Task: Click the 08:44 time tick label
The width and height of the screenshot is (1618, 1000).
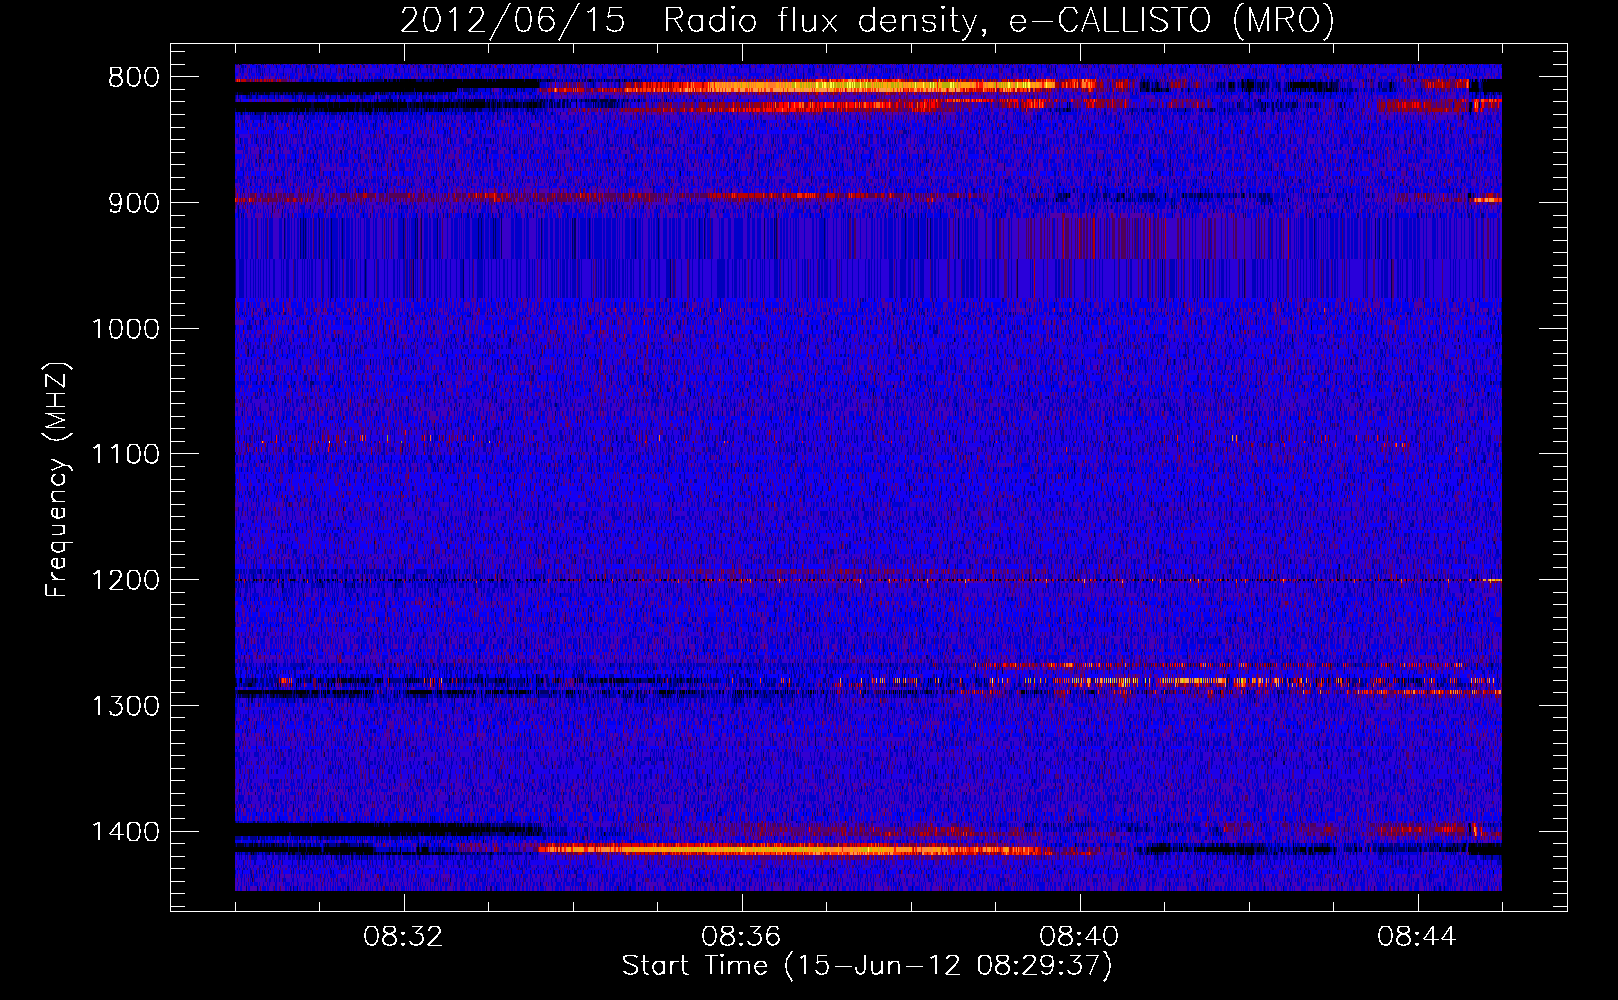Action: (x=1418, y=937)
